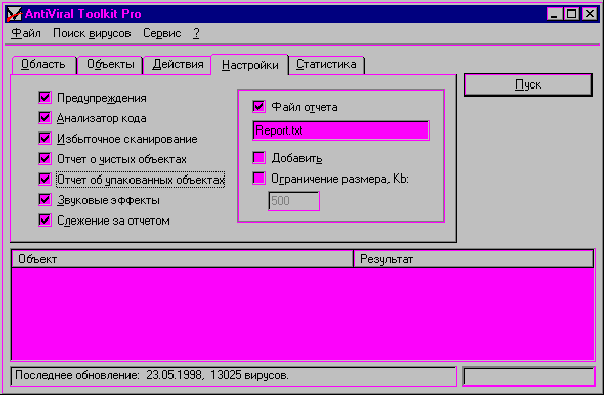Start the scan with the Пуск button
604x395 pixels.
point(528,85)
